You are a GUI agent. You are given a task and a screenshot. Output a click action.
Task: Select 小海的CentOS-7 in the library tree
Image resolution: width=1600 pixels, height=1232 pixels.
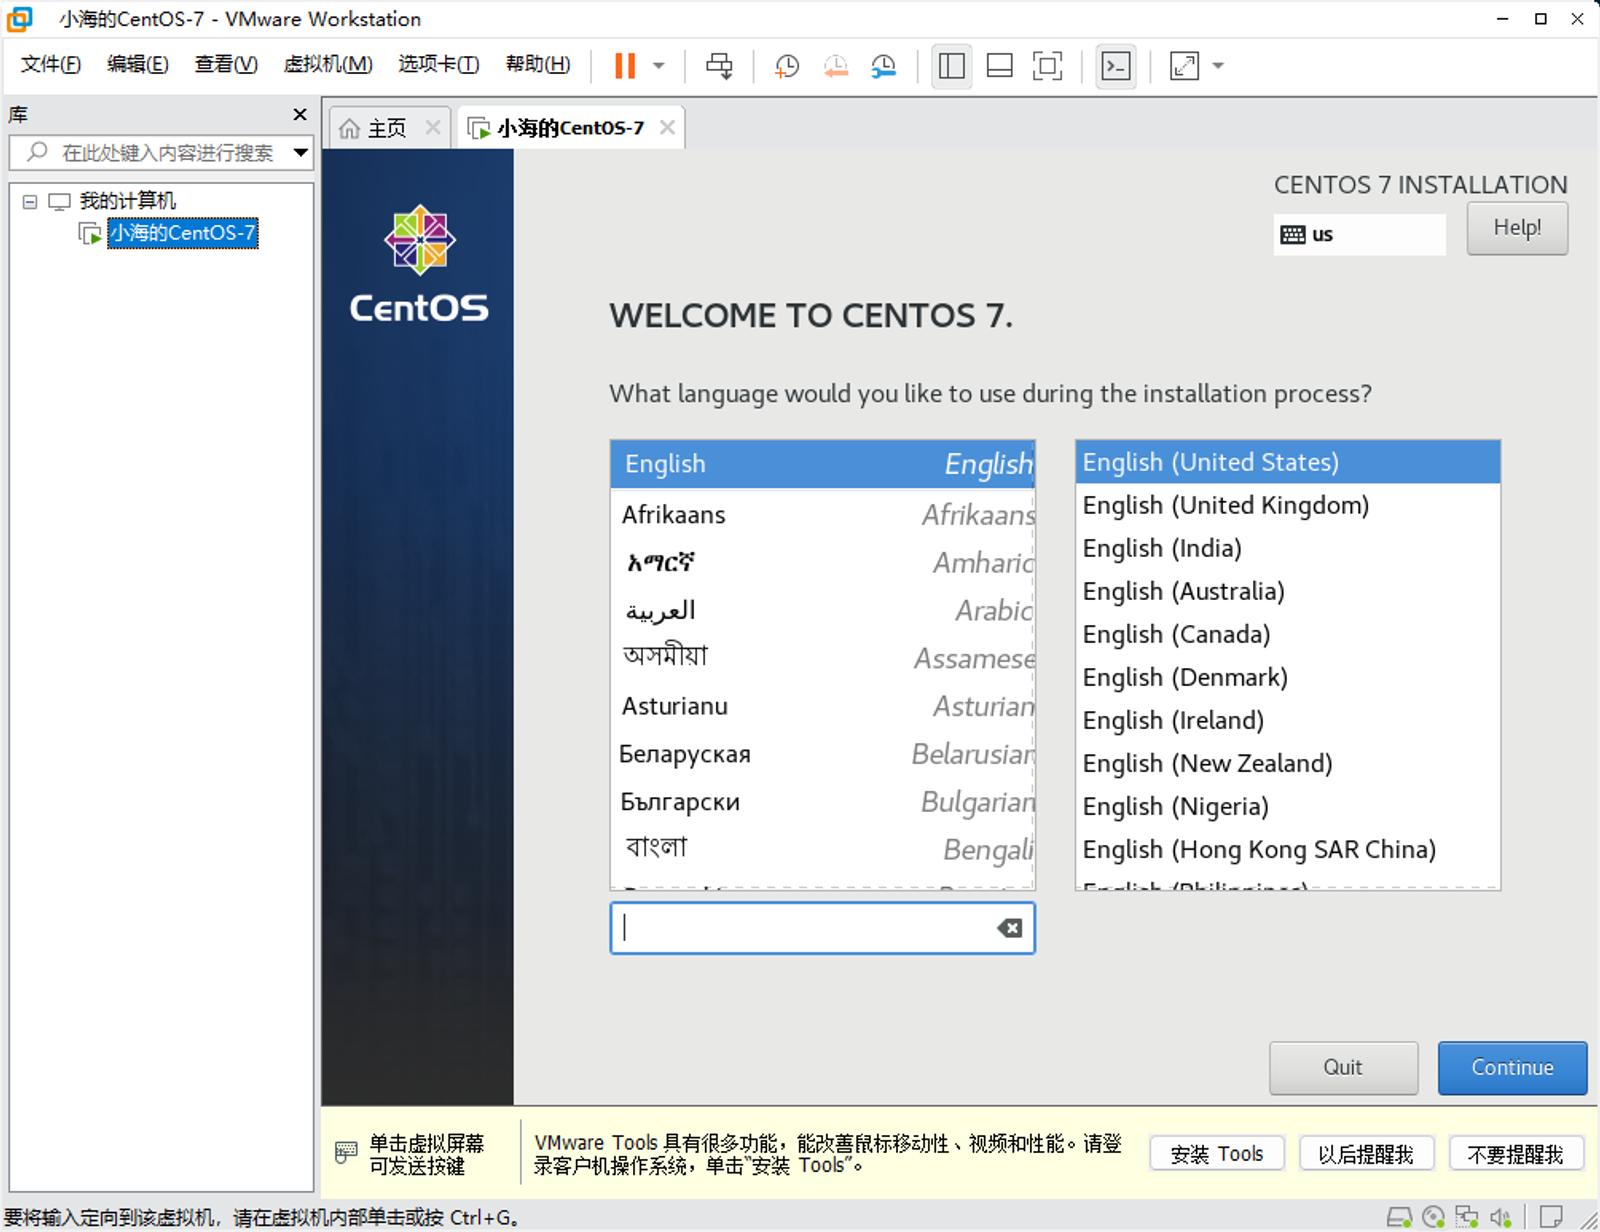(x=183, y=233)
